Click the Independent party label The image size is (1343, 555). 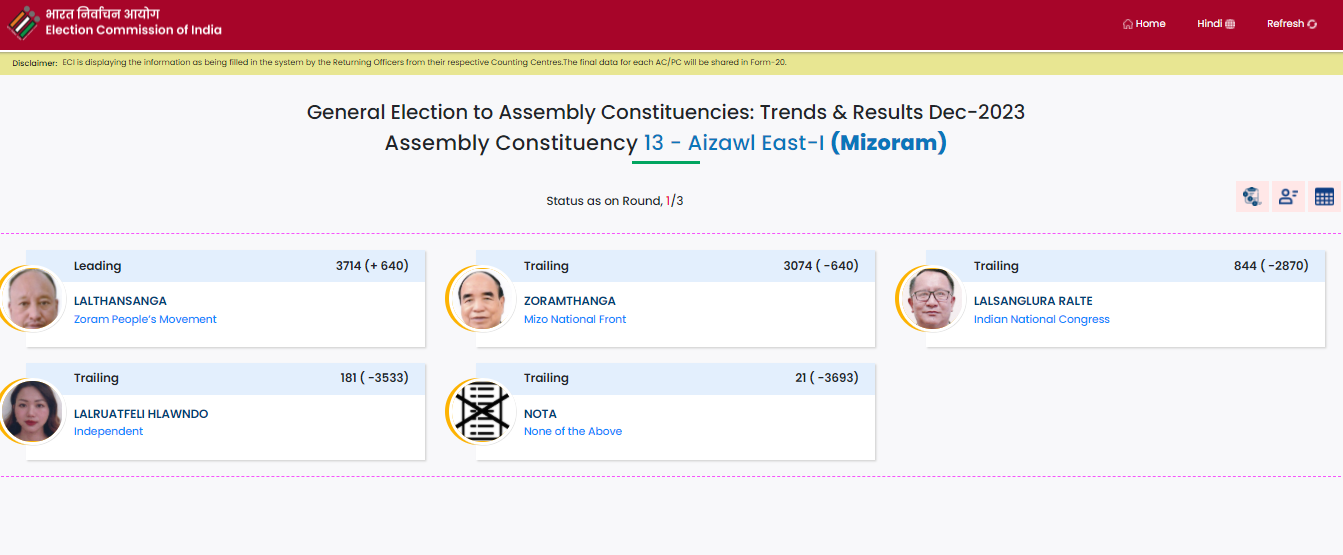pyautogui.click(x=108, y=431)
